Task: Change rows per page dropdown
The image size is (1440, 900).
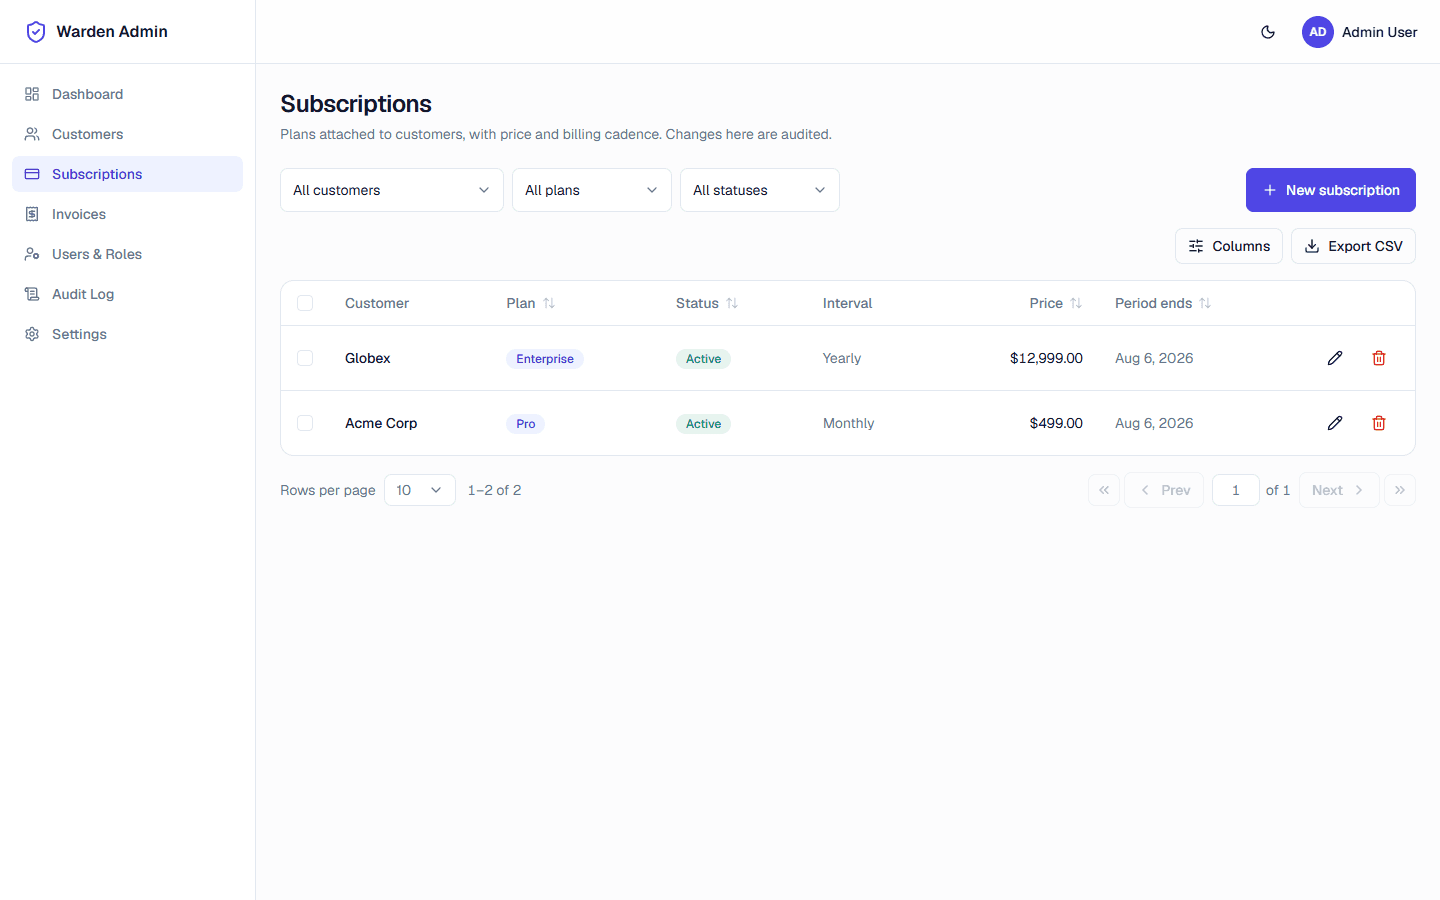Action: click(x=420, y=490)
